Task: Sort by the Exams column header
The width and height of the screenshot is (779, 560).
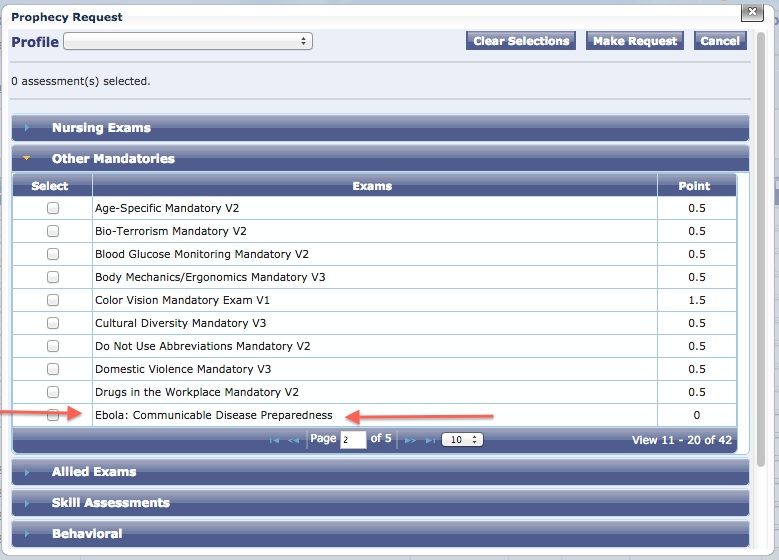Action: click(375, 186)
